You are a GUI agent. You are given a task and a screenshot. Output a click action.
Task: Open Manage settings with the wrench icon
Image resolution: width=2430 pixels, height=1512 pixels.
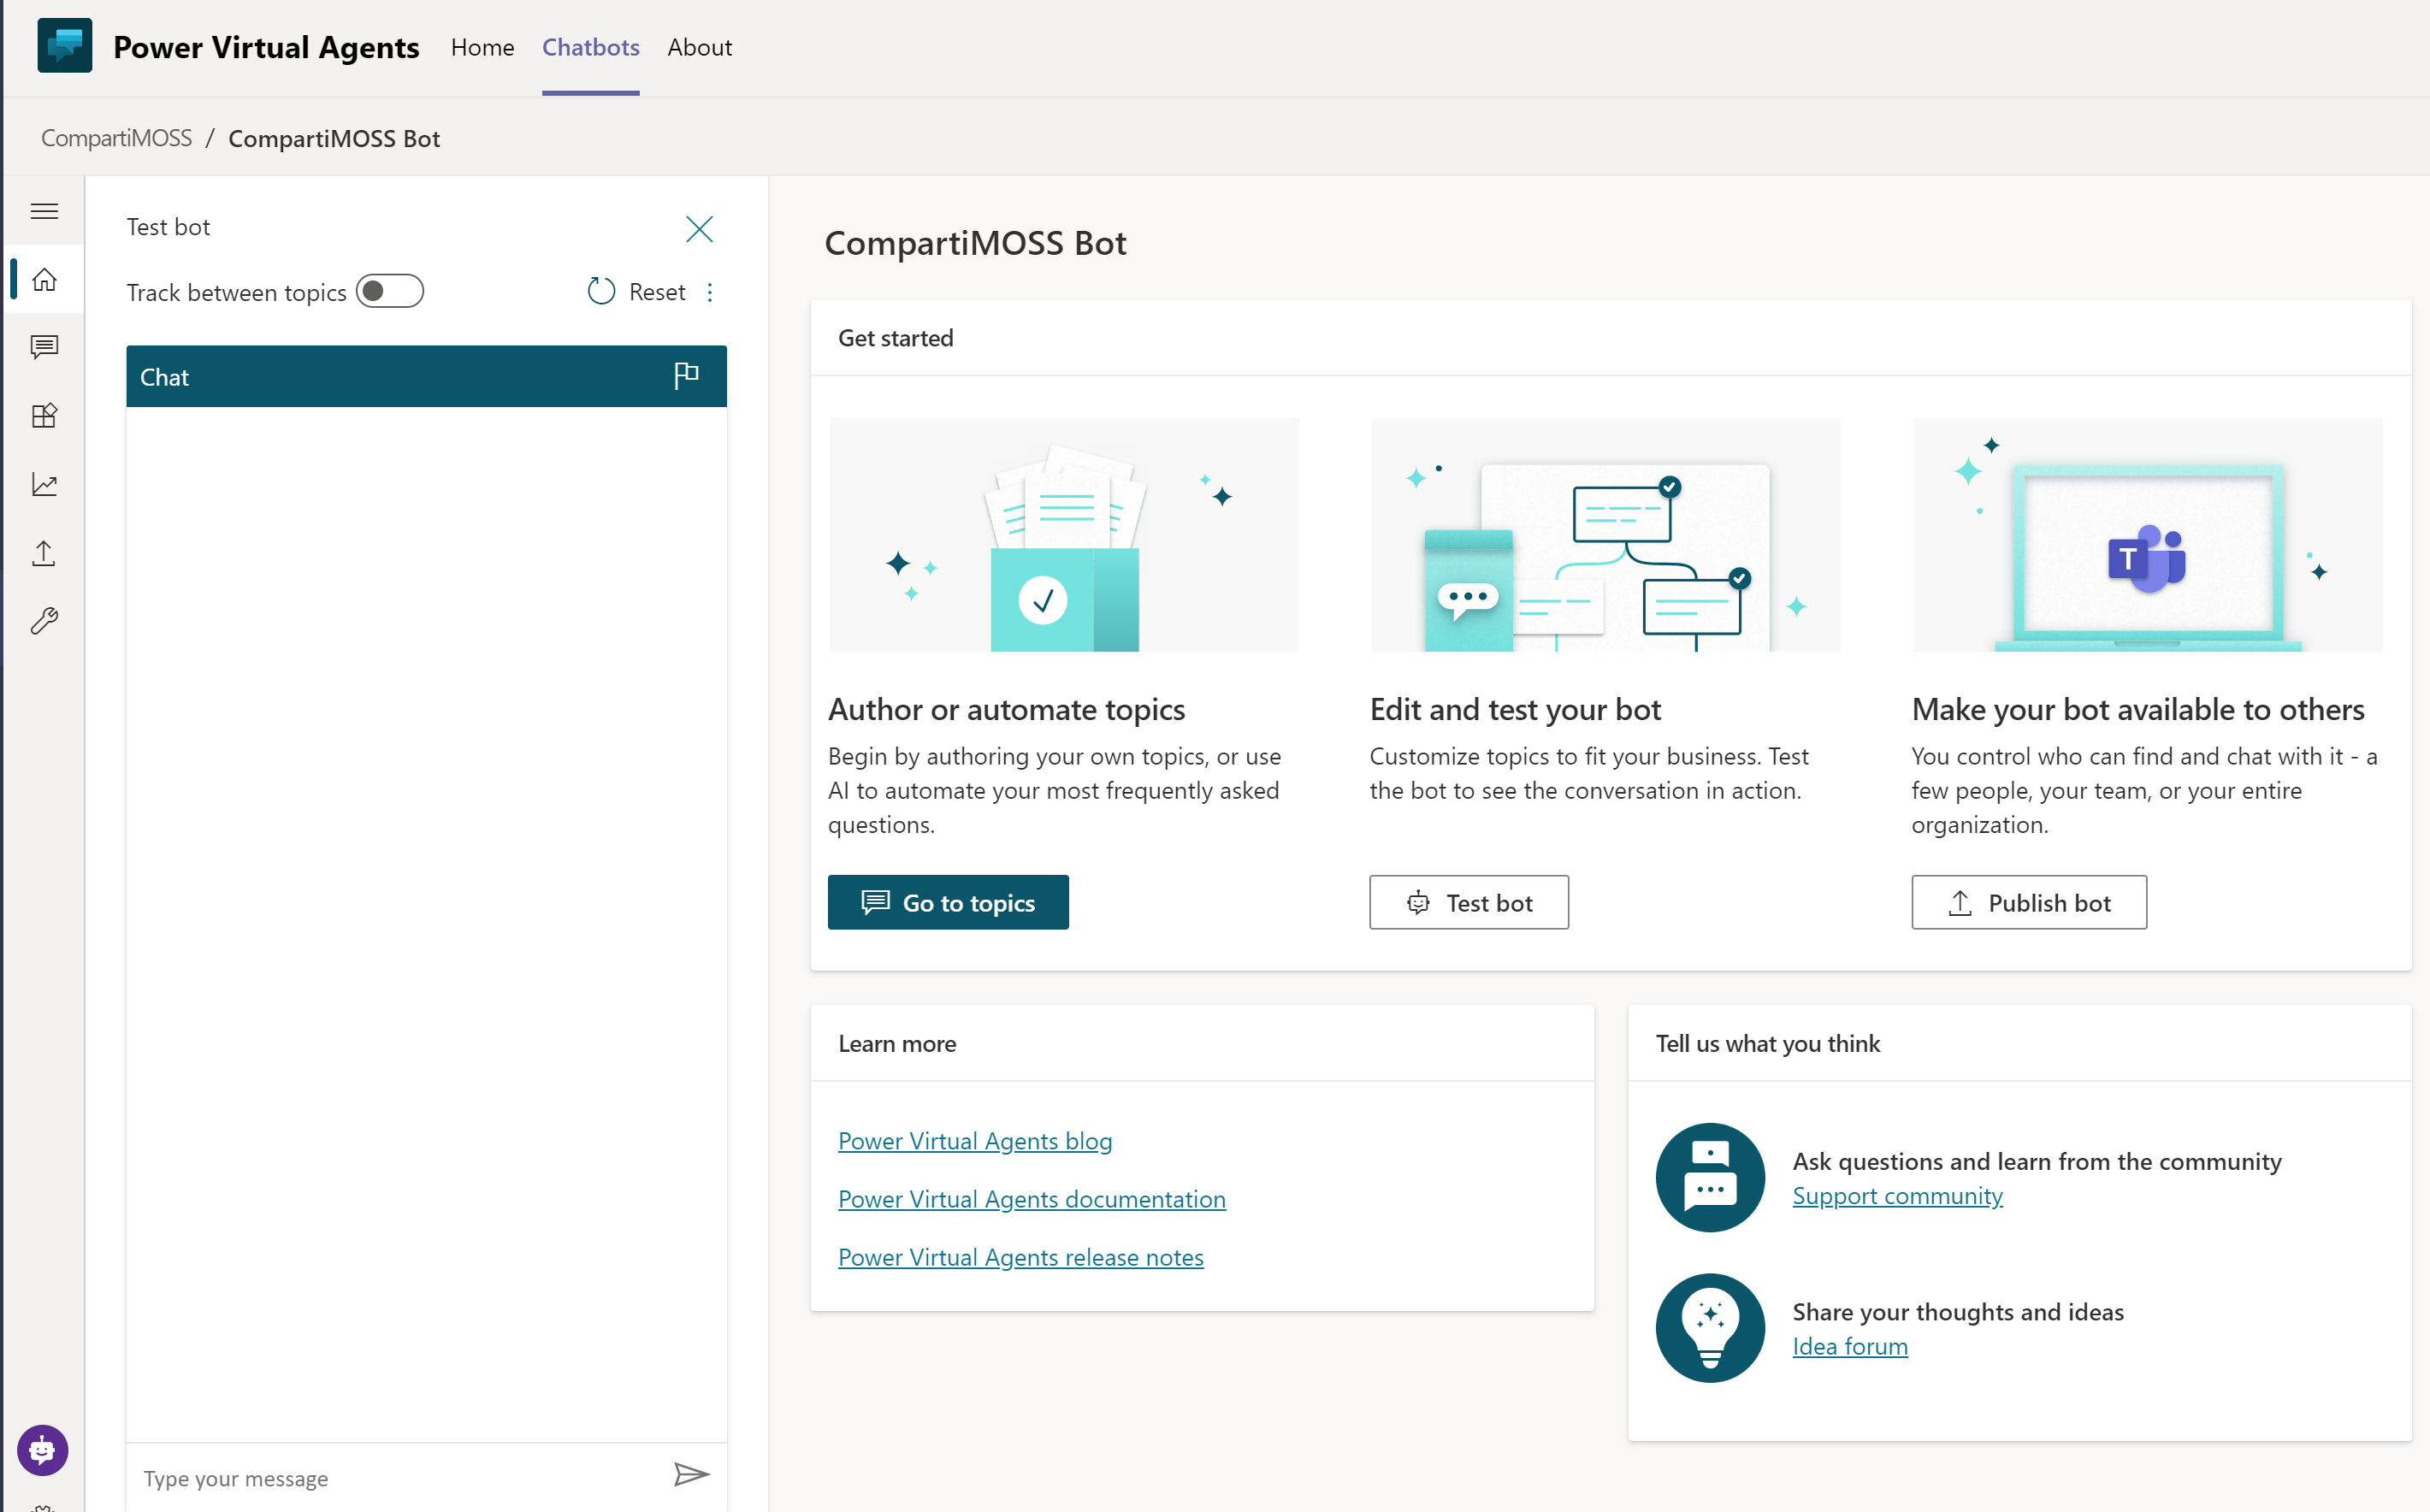point(44,621)
